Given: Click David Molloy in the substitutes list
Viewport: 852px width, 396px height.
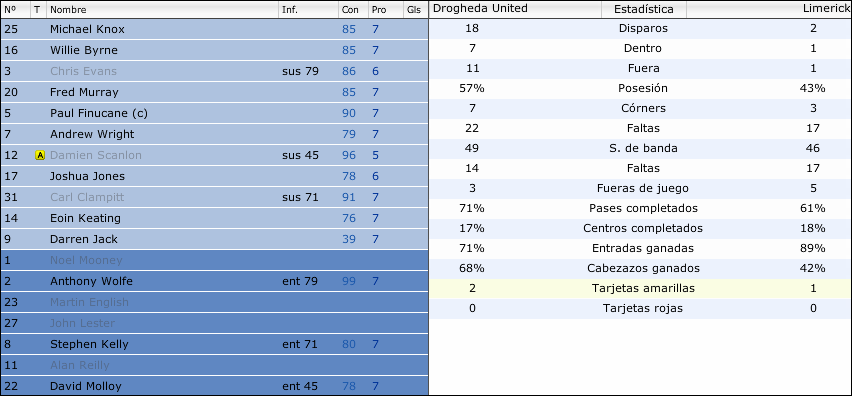Looking at the screenshot, I should 86,386.
